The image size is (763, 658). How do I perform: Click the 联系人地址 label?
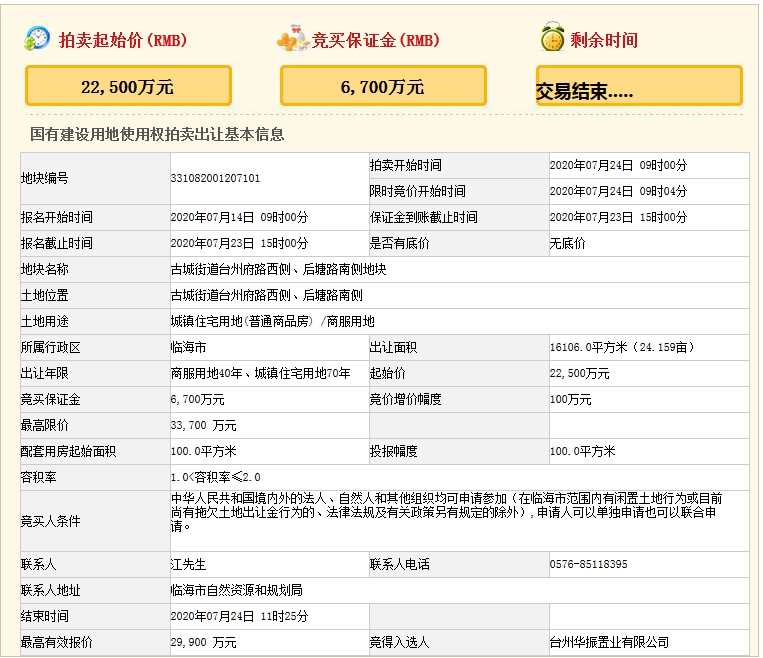[51, 591]
